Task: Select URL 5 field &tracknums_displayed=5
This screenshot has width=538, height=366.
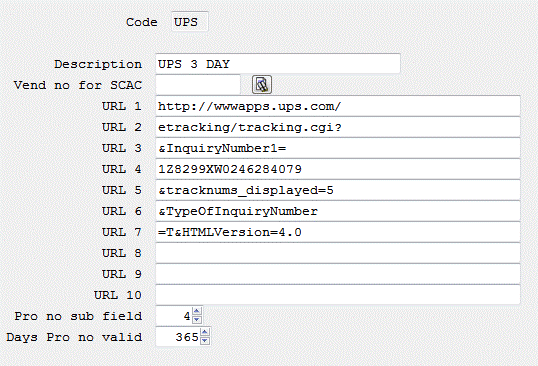Action: tap(338, 190)
